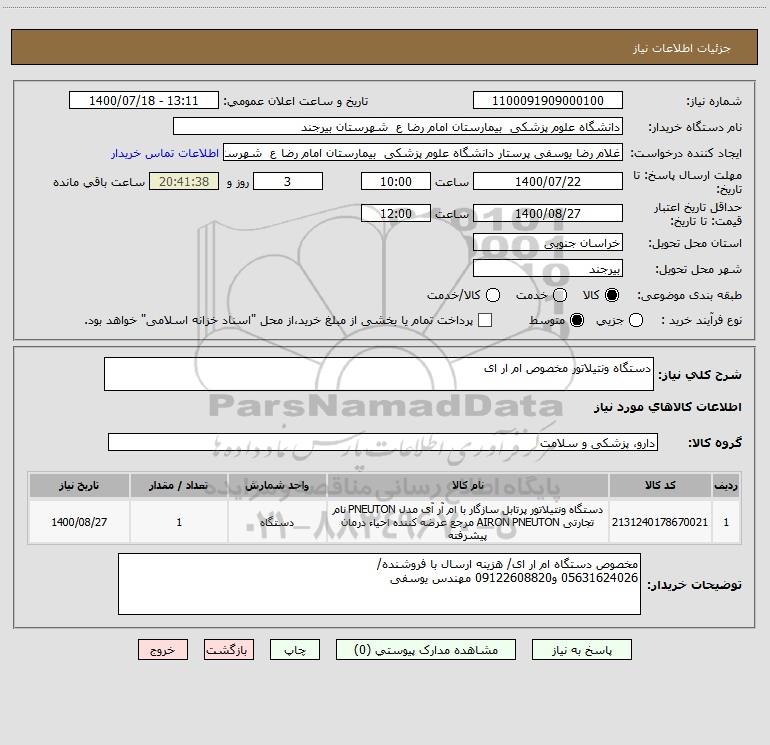
Task: Click the اطلاعات کالاهای مورد نیاز heading
Action: (x=668, y=407)
